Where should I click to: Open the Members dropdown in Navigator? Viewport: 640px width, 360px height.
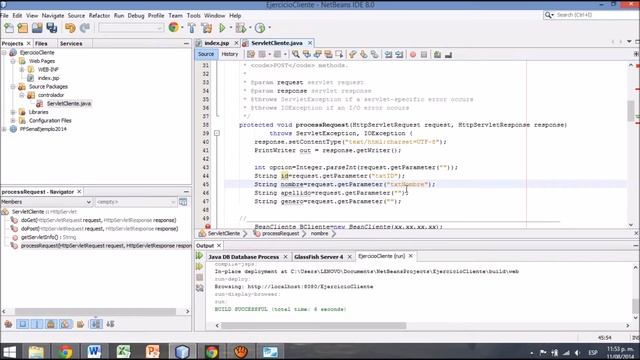(x=47, y=202)
